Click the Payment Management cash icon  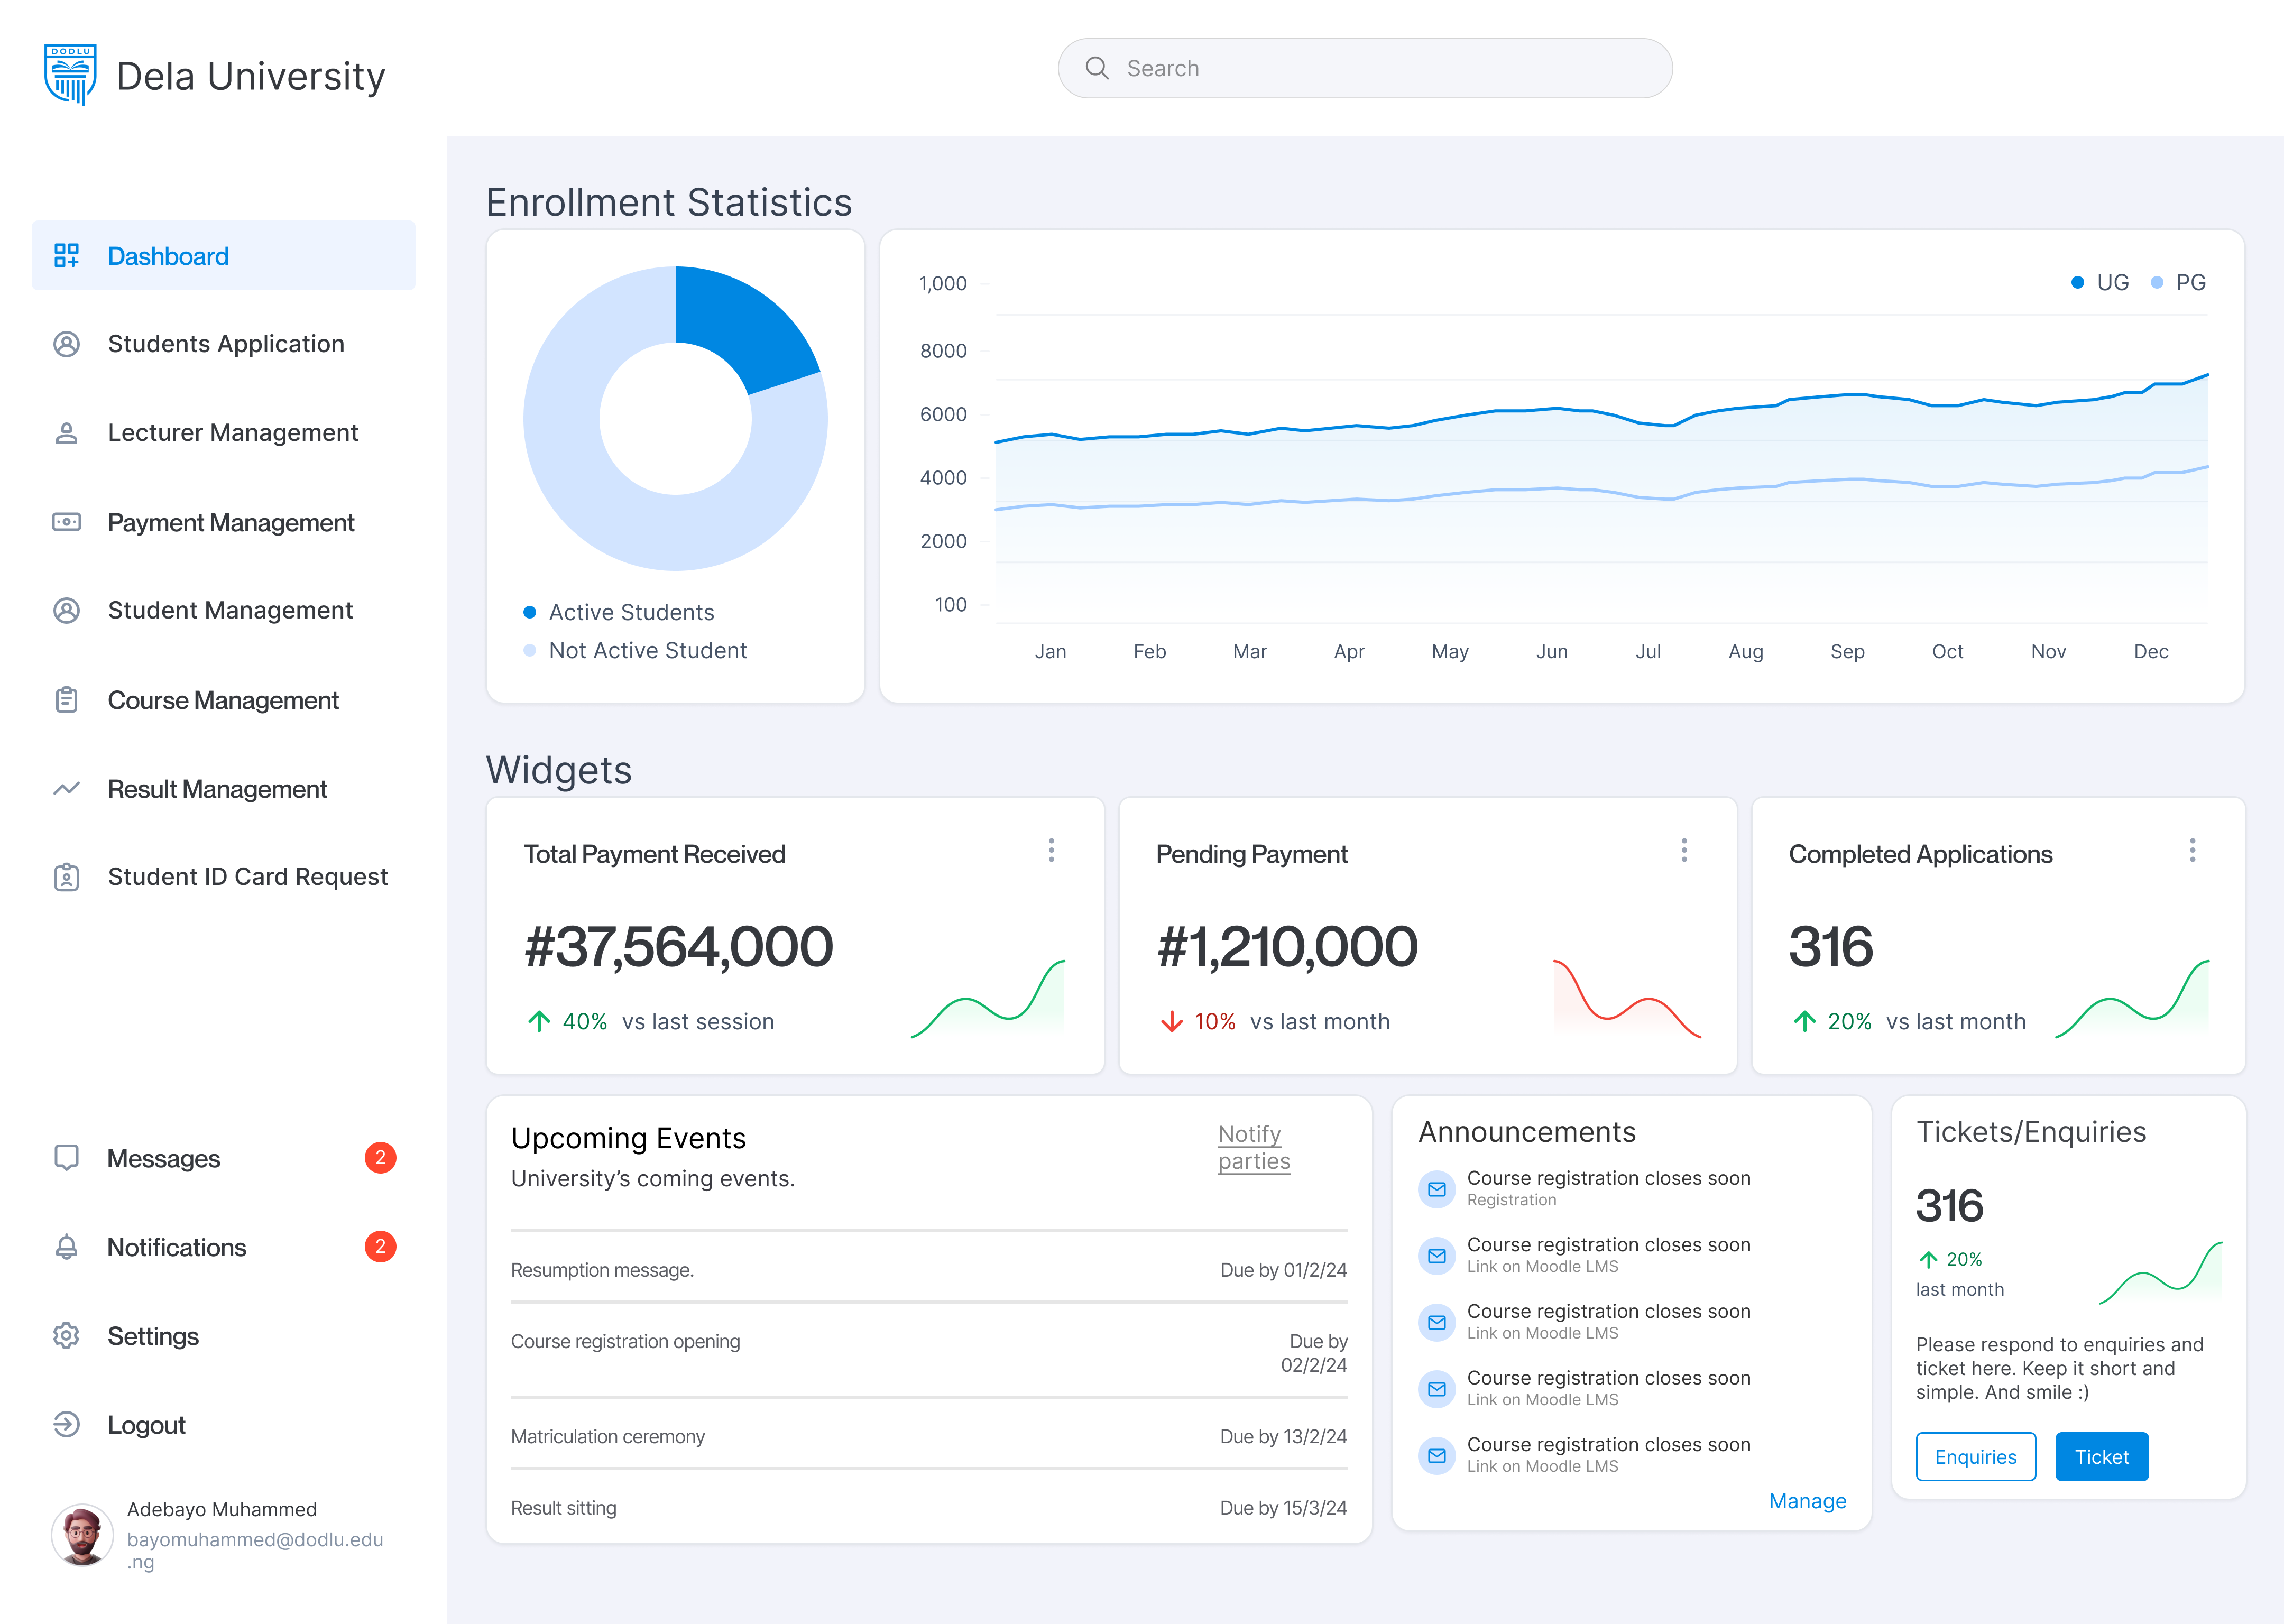point(66,522)
